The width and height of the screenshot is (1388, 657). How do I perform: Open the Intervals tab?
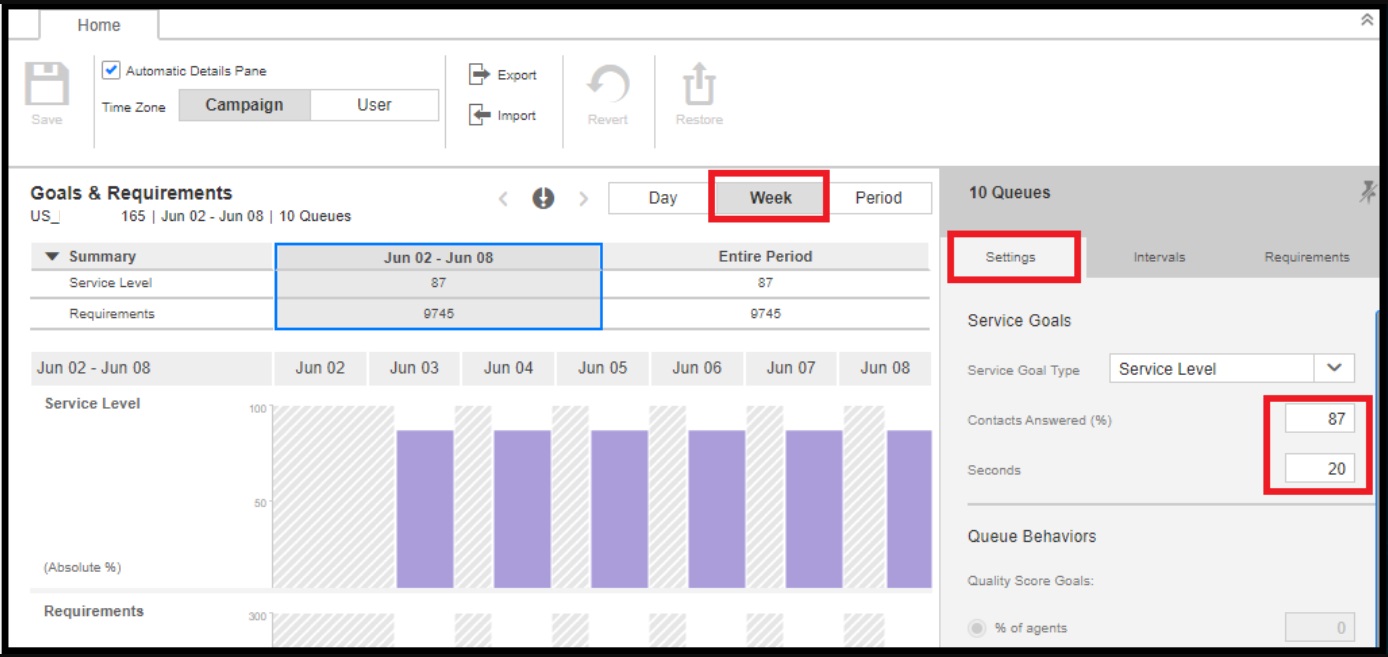[x=1159, y=257]
